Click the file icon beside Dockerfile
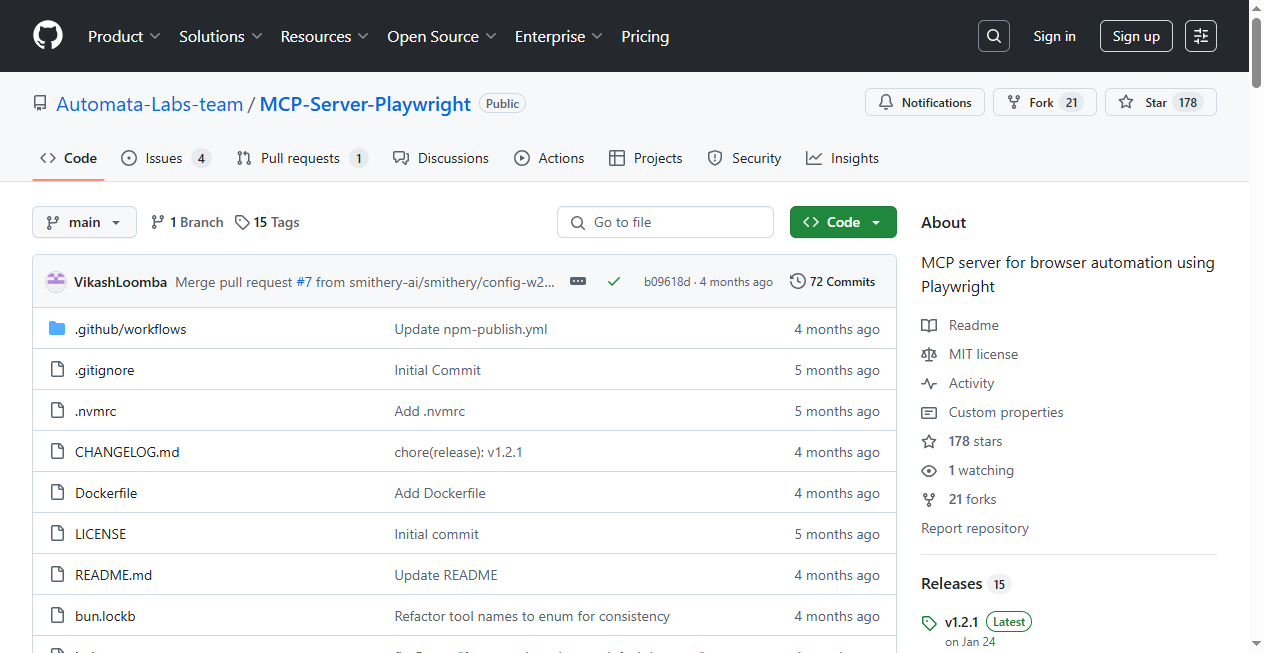 pyautogui.click(x=57, y=493)
